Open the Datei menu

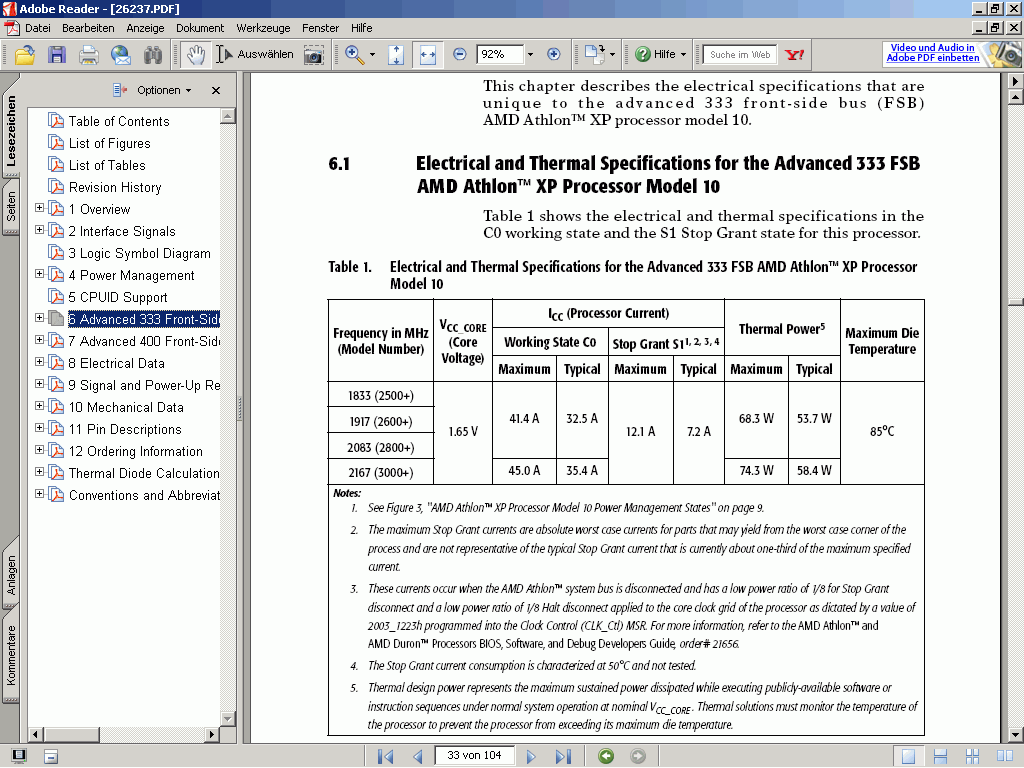37,28
